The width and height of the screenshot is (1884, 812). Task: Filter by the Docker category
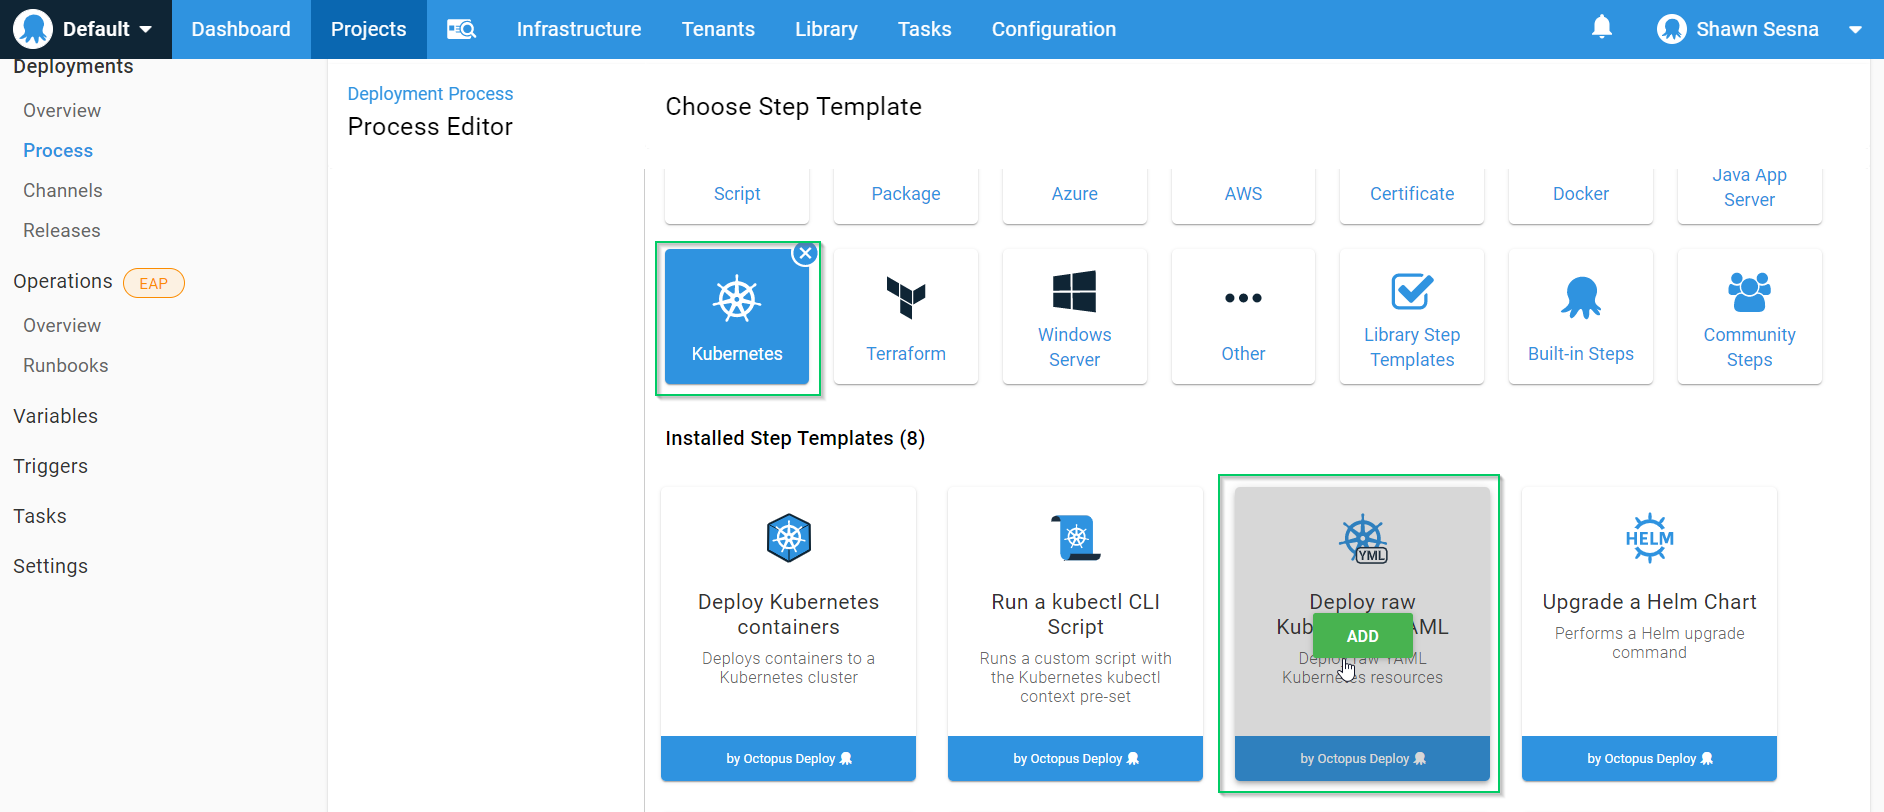pyautogui.click(x=1580, y=194)
